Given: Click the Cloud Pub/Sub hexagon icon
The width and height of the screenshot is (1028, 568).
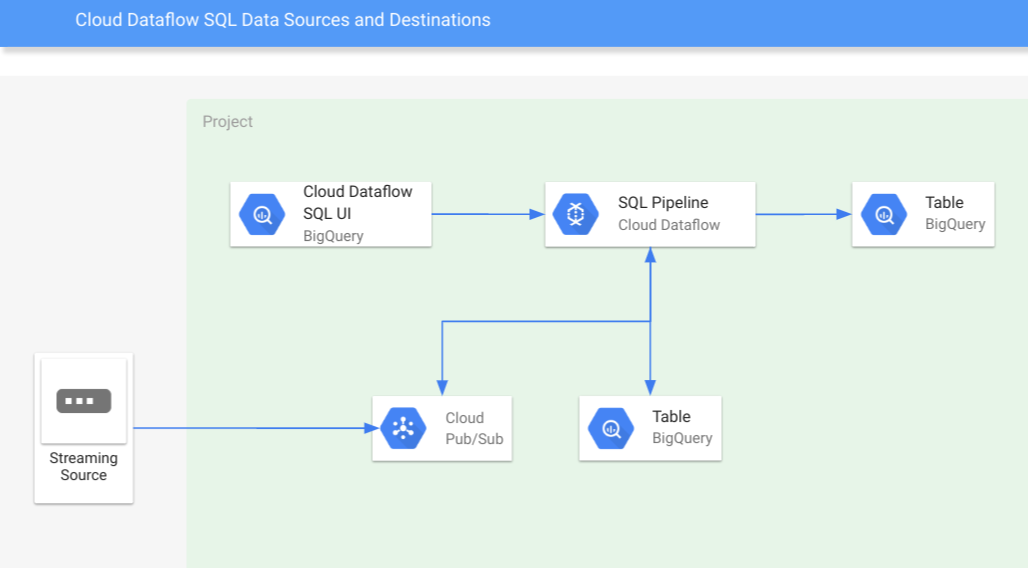Looking at the screenshot, I should [403, 428].
